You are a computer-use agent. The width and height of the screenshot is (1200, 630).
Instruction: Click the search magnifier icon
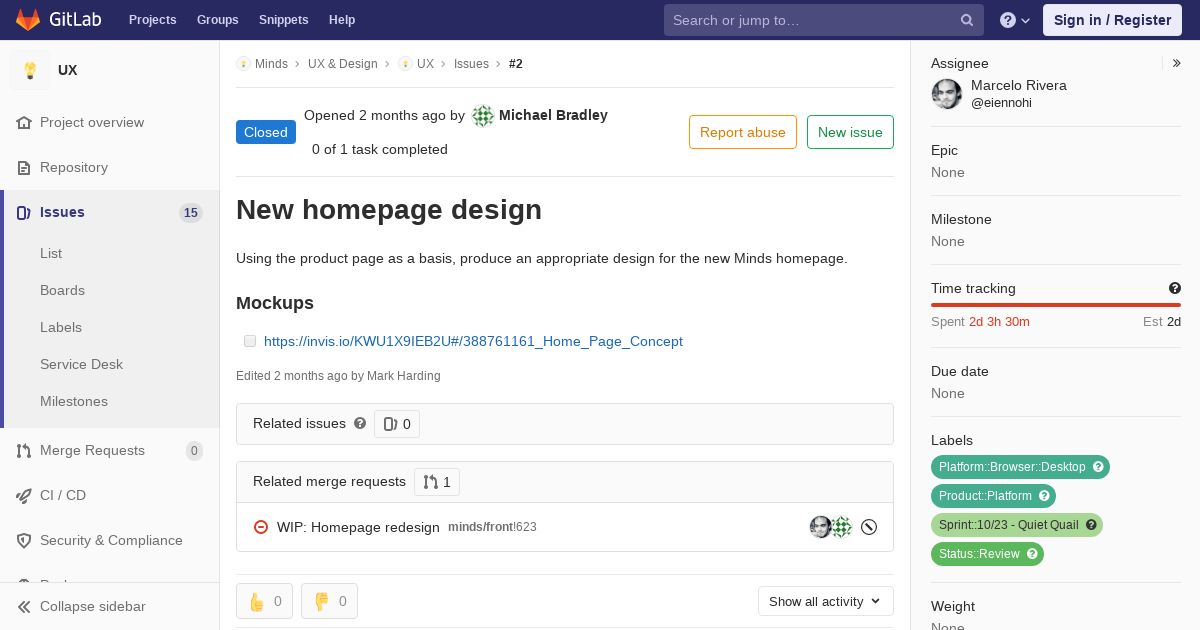[967, 20]
